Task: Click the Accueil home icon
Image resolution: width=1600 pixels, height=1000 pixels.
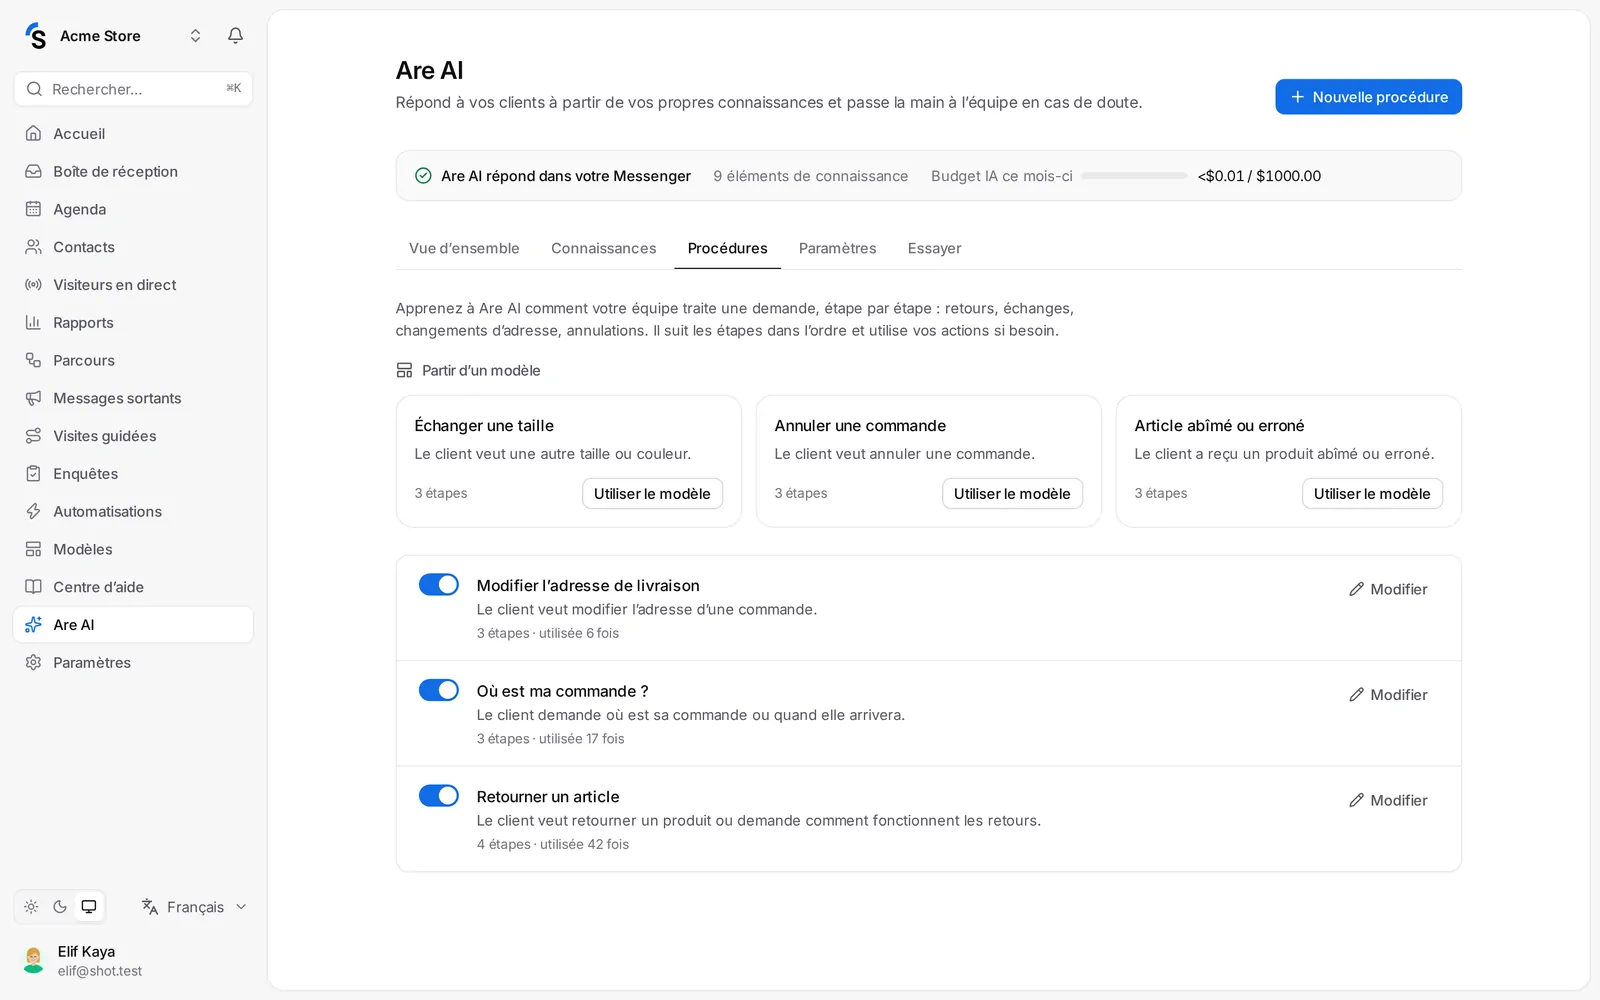Action: [x=33, y=134]
